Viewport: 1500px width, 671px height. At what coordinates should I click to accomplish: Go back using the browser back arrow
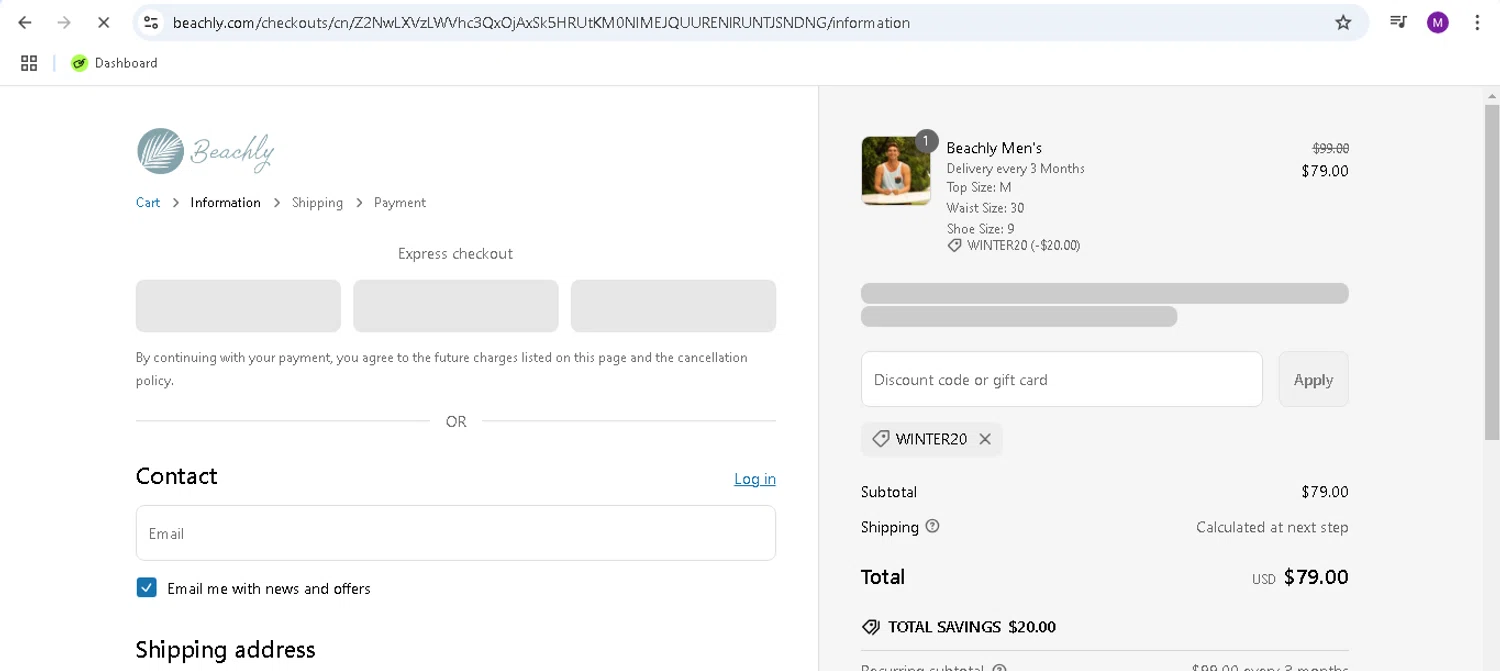coord(25,22)
